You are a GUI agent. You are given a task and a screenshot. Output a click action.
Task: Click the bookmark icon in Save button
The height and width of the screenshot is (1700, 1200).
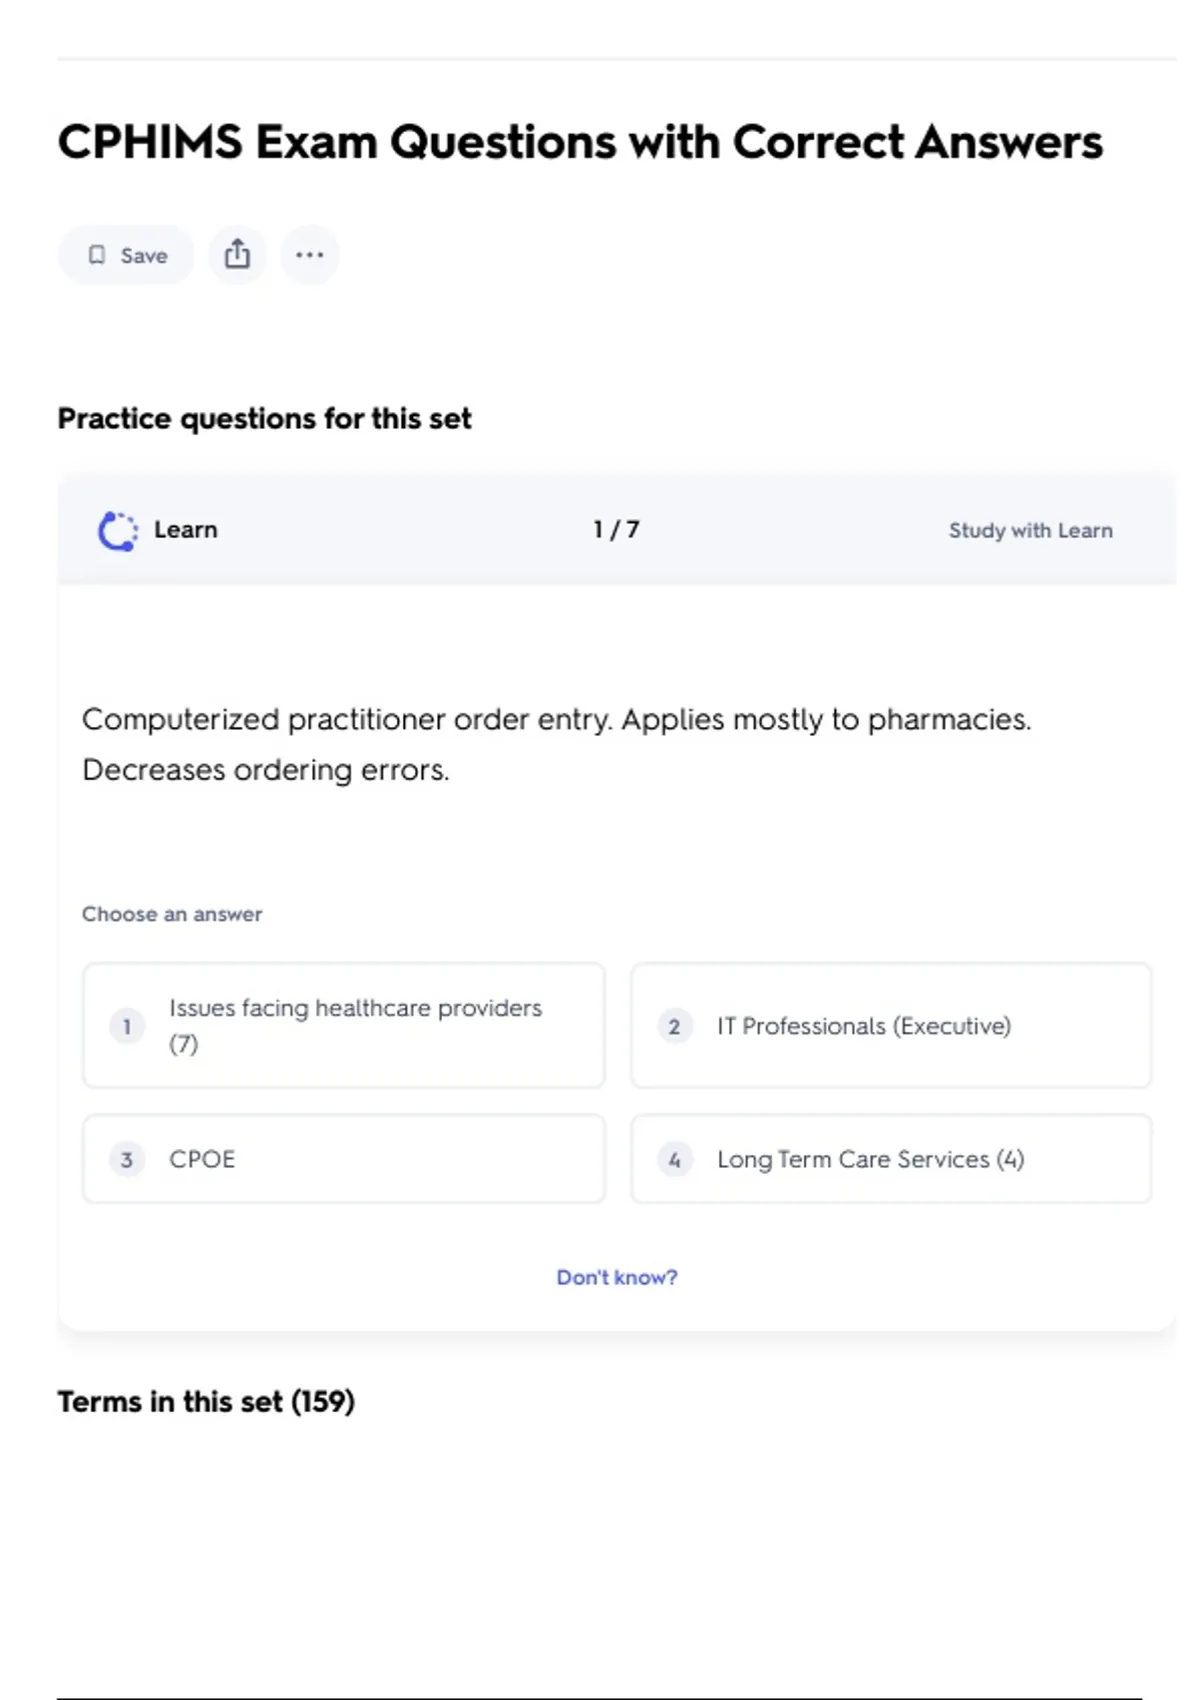point(97,255)
